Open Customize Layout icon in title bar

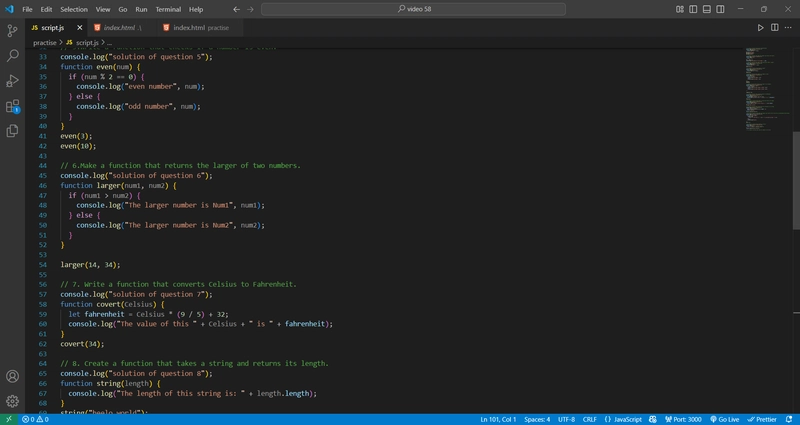pyautogui.click(x=680, y=9)
